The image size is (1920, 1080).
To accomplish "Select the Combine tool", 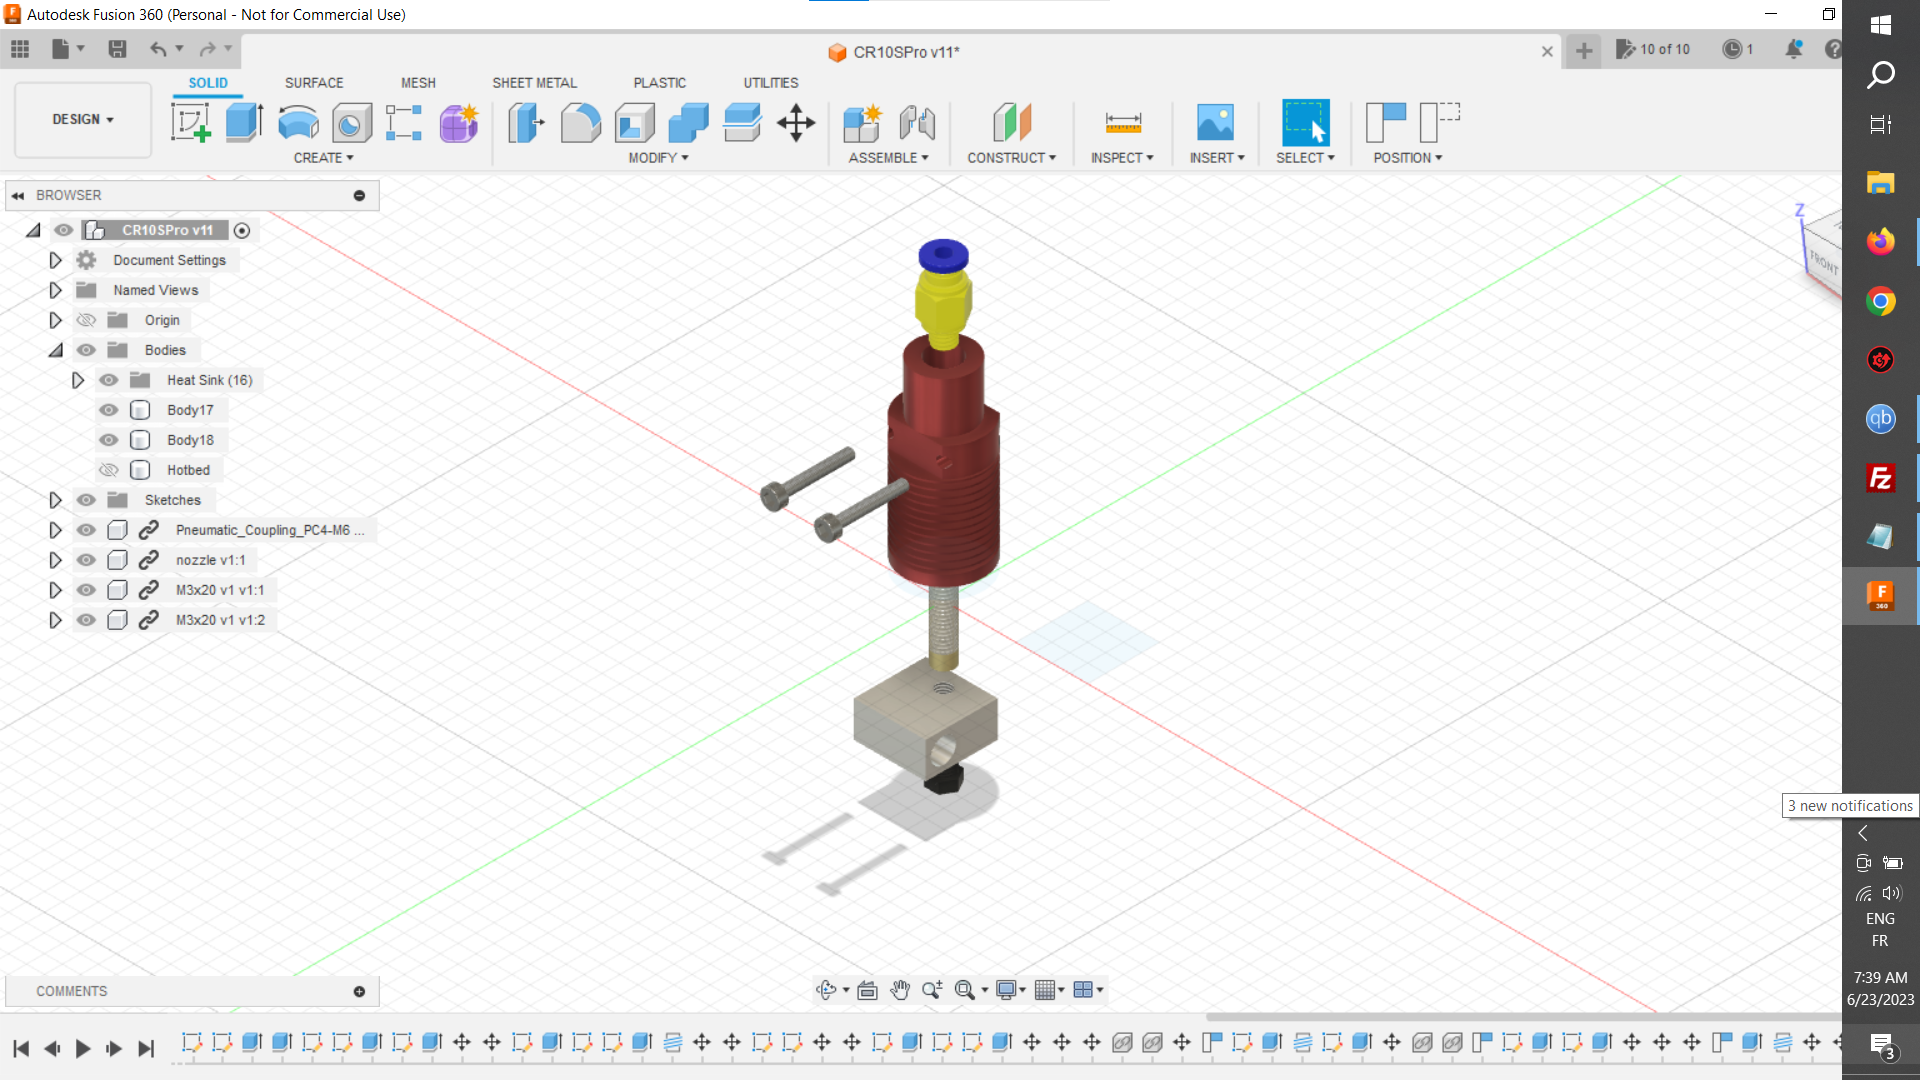I will click(688, 123).
